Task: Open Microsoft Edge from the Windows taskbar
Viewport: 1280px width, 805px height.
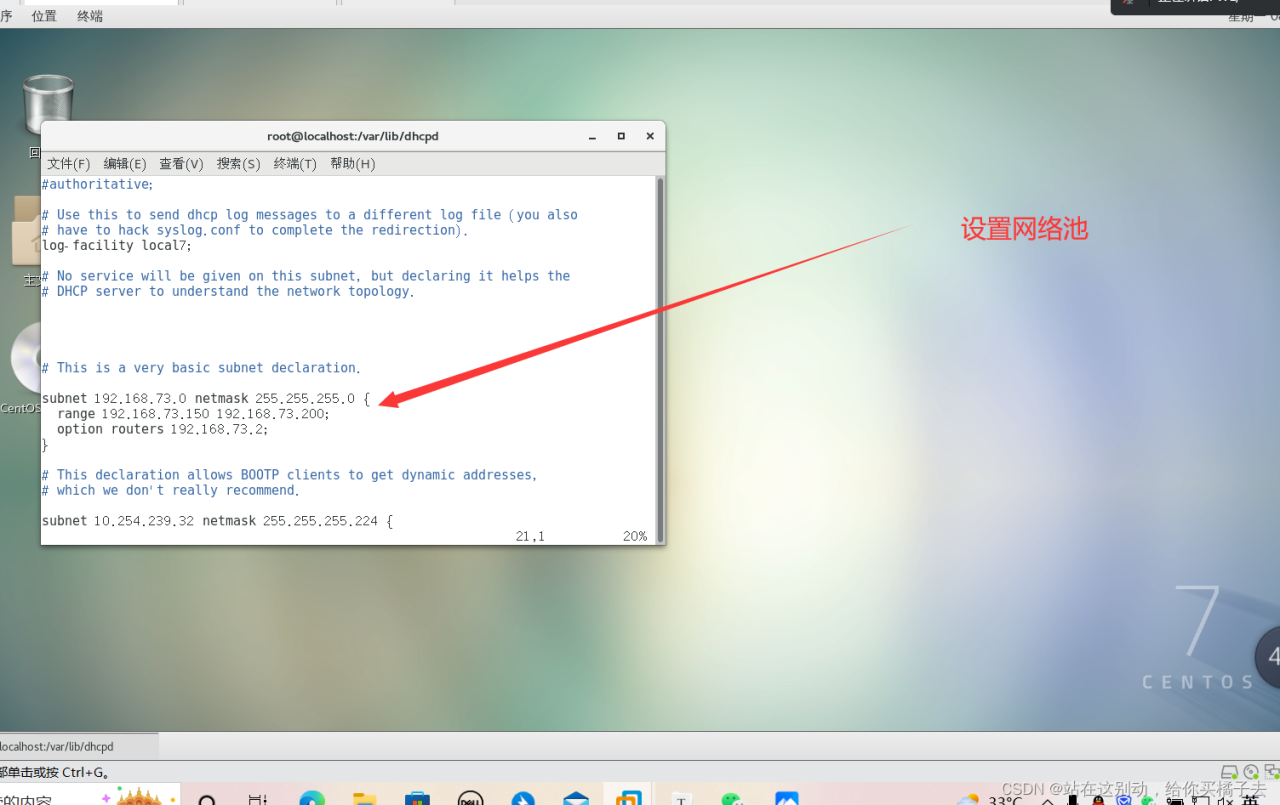Action: pyautogui.click(x=312, y=798)
